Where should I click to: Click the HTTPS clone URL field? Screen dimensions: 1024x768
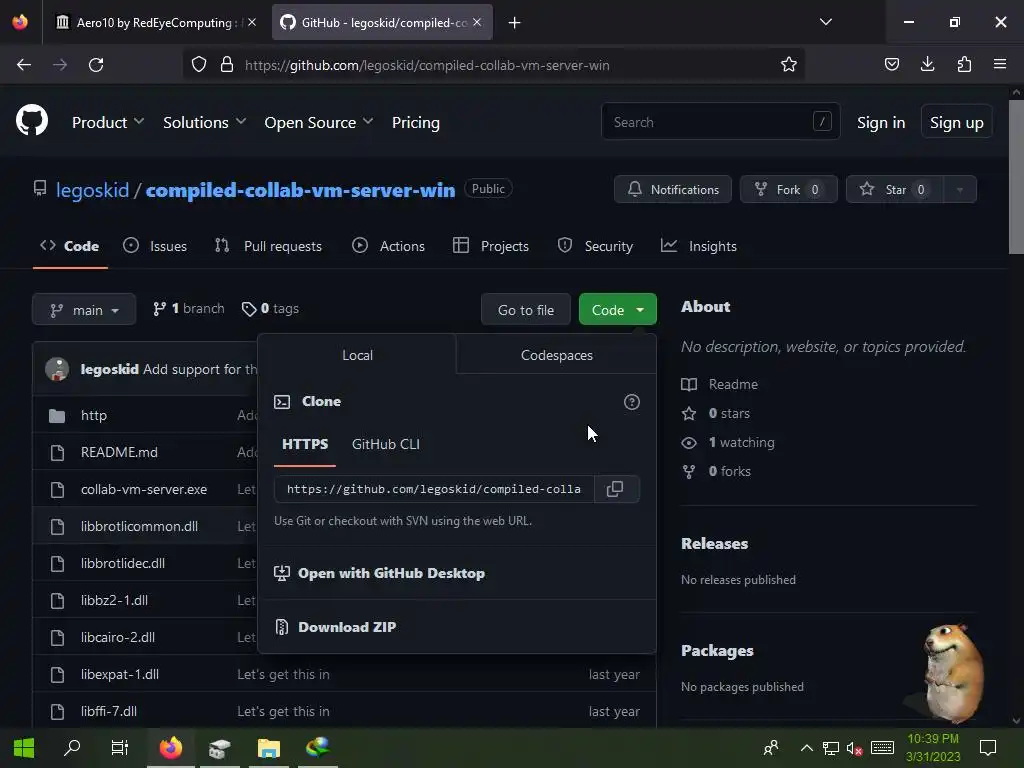click(x=434, y=489)
